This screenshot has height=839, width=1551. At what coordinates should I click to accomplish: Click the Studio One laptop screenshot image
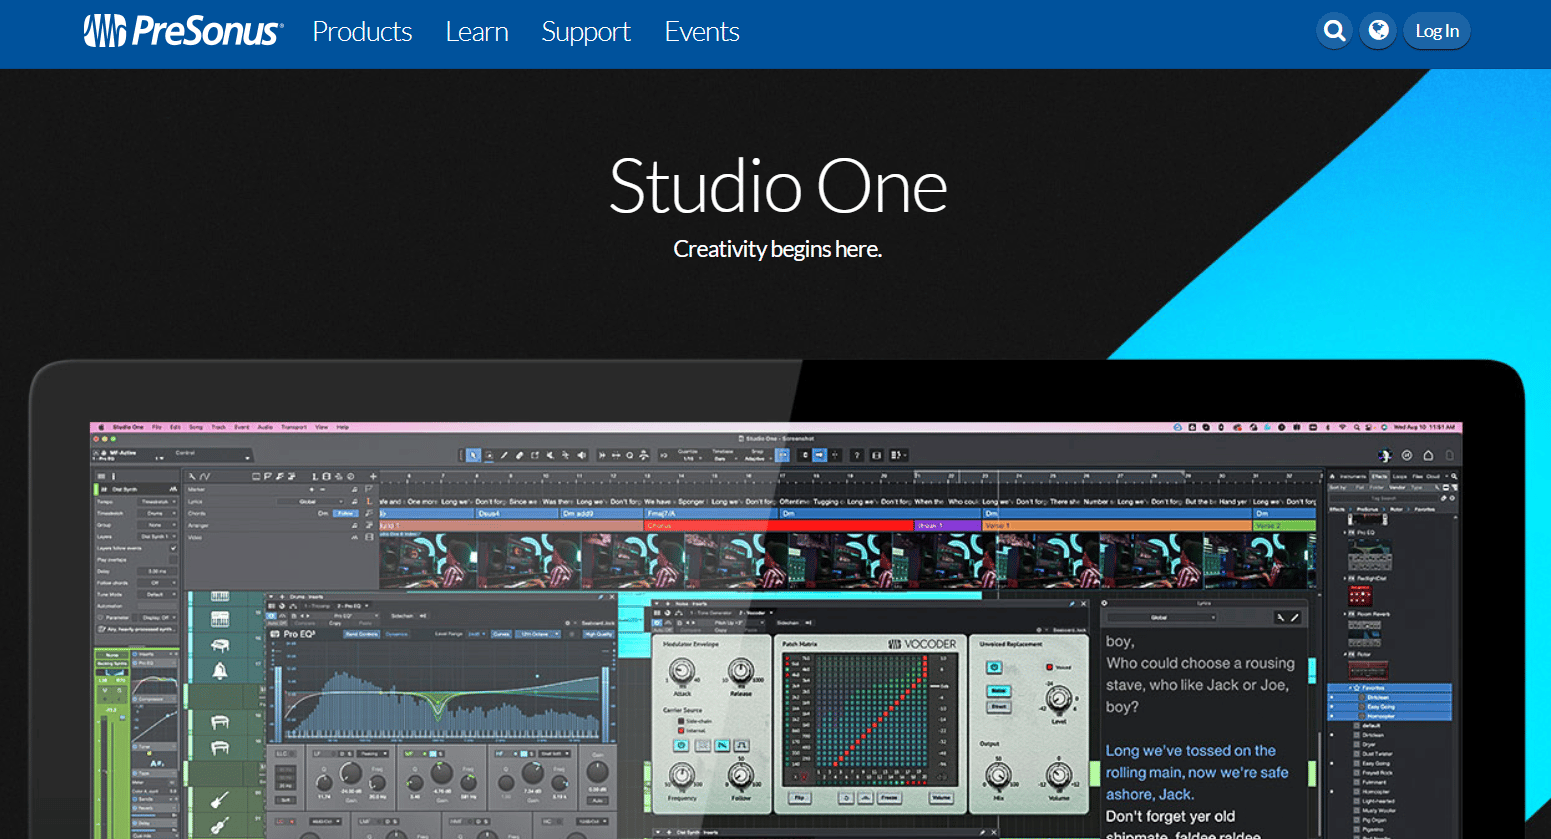[x=776, y=600]
